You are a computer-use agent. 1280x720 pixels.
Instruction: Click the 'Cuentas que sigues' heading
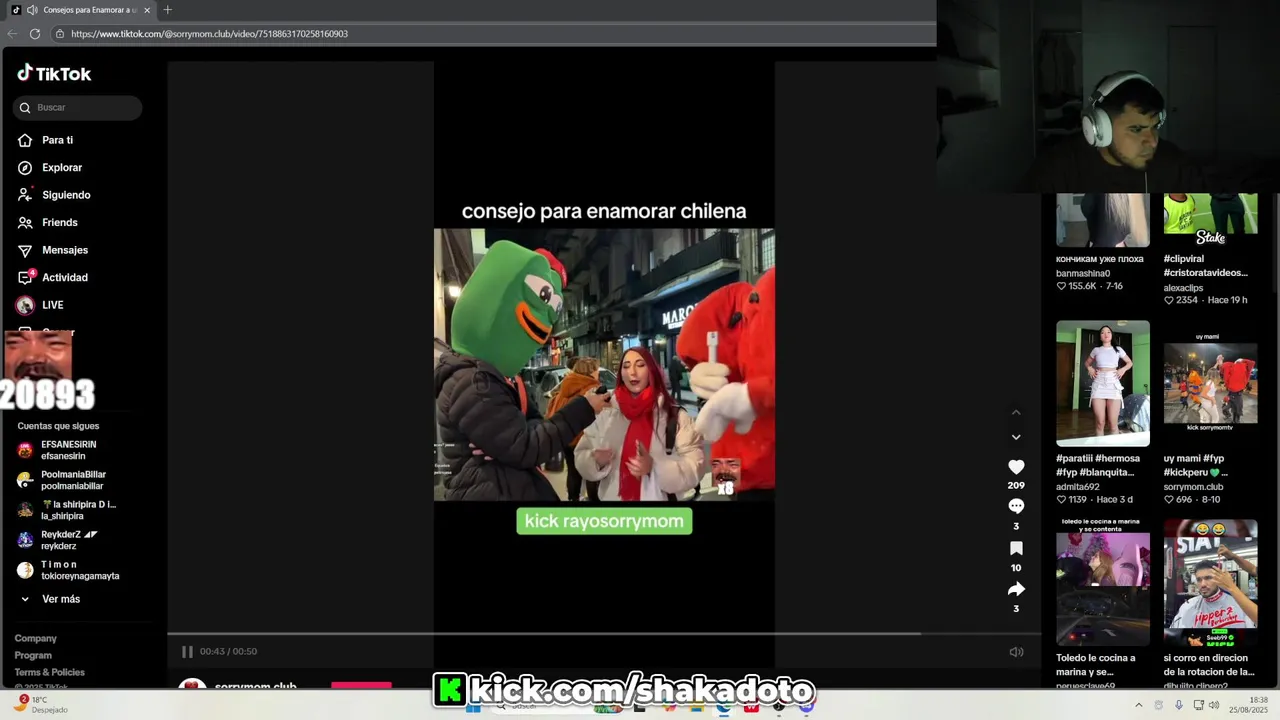(x=58, y=426)
